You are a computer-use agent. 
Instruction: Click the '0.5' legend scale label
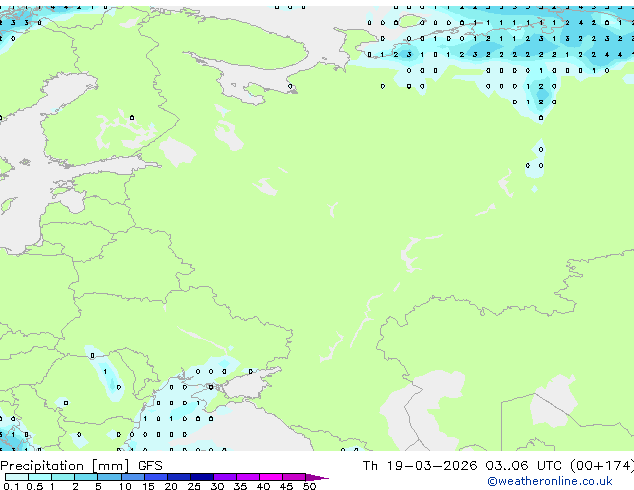pyautogui.click(x=34, y=486)
